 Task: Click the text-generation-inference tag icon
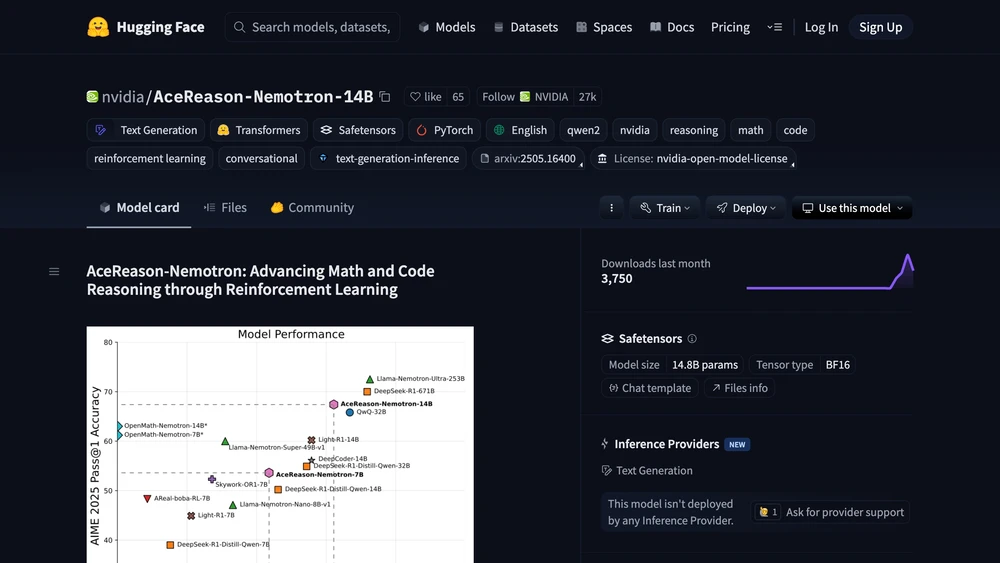(x=323, y=158)
